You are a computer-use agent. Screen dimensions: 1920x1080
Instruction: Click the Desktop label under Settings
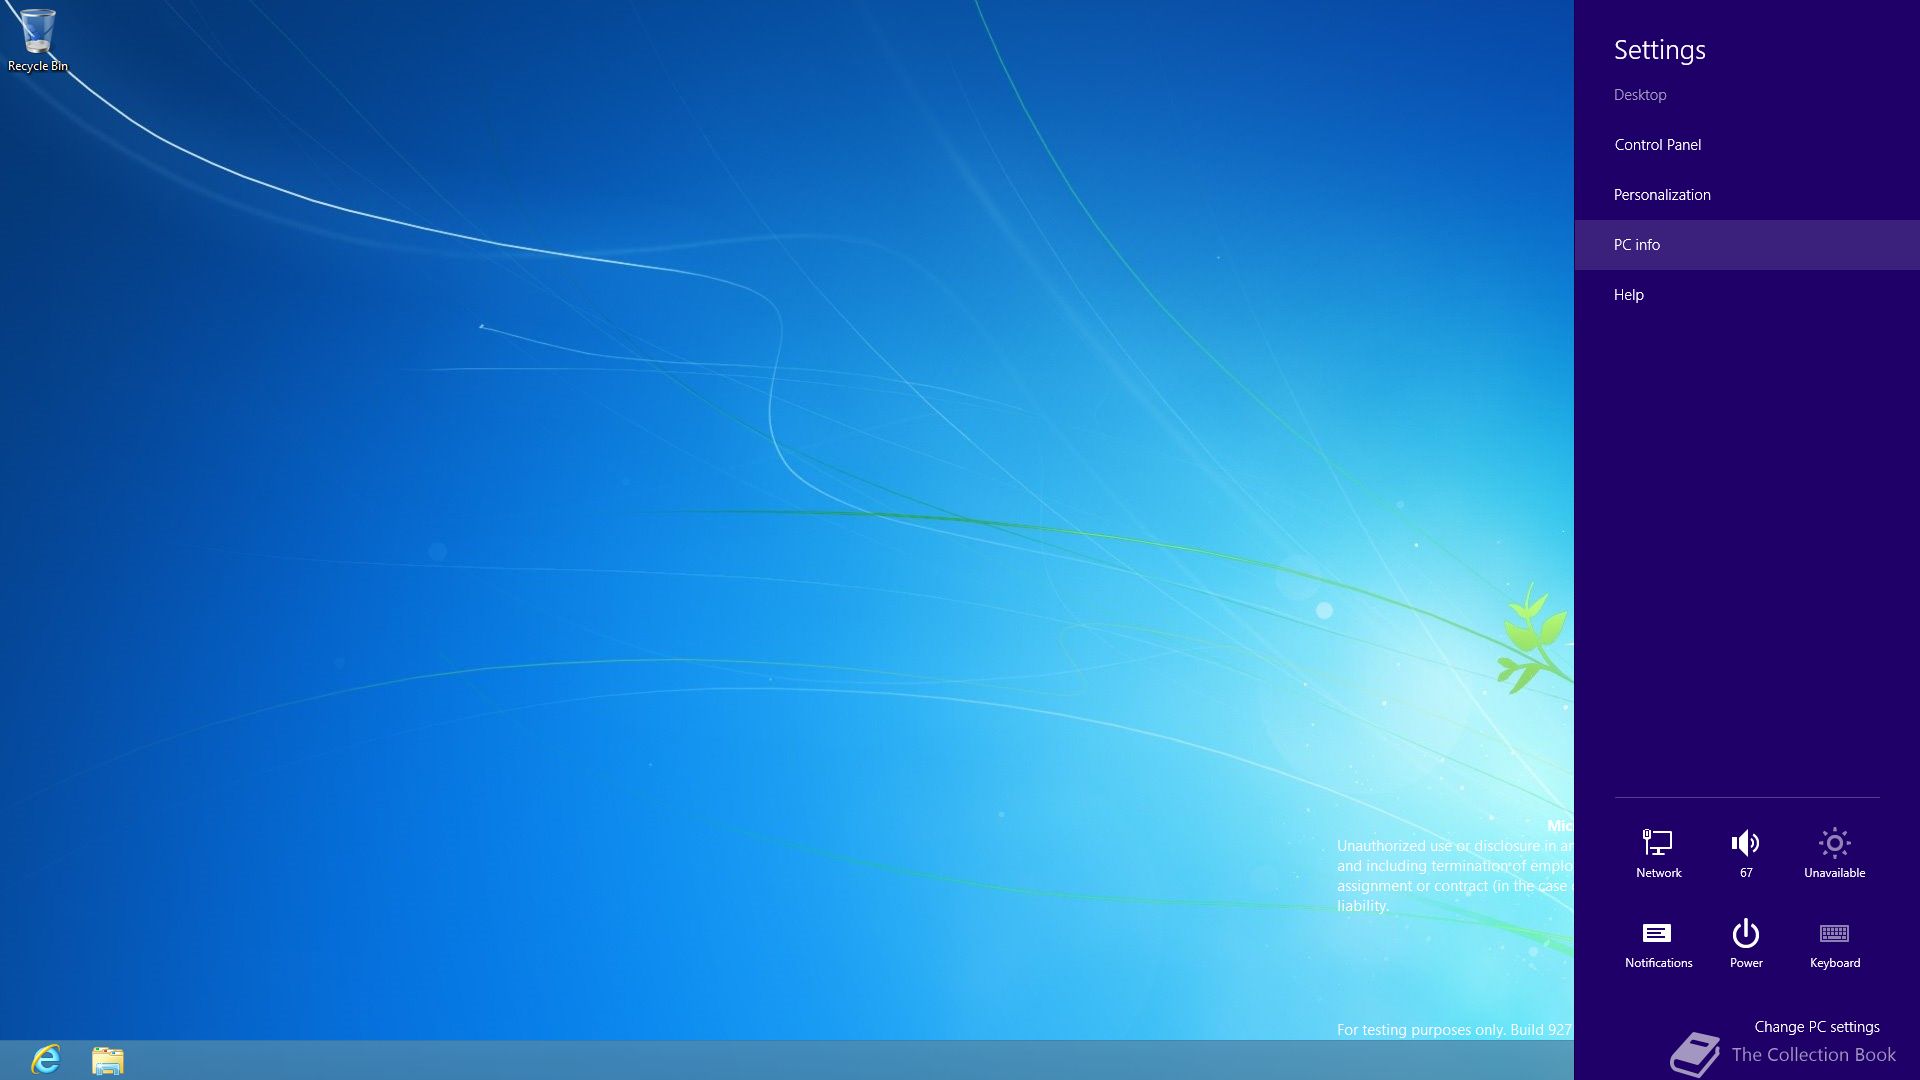pos(1639,95)
